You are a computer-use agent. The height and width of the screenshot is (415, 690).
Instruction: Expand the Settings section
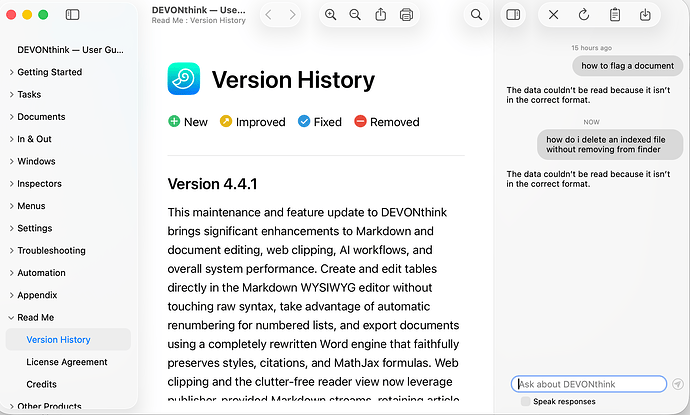click(11, 228)
